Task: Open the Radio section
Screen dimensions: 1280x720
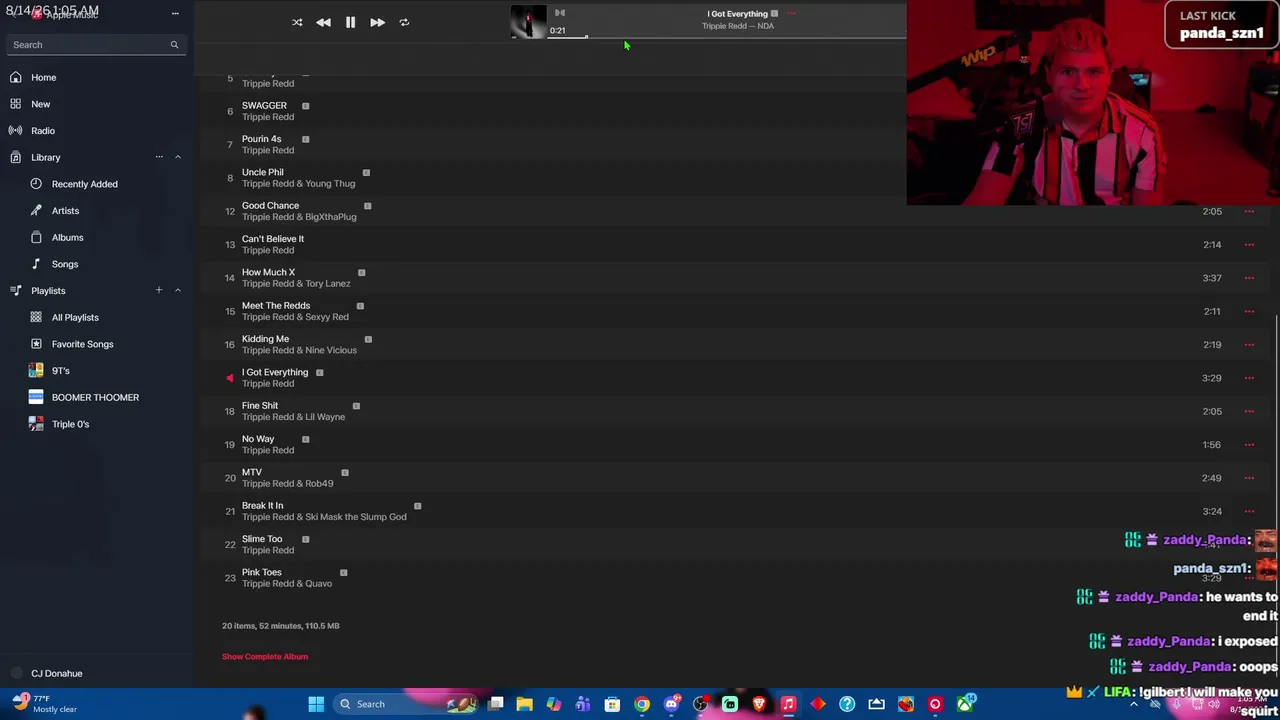Action: (42, 131)
